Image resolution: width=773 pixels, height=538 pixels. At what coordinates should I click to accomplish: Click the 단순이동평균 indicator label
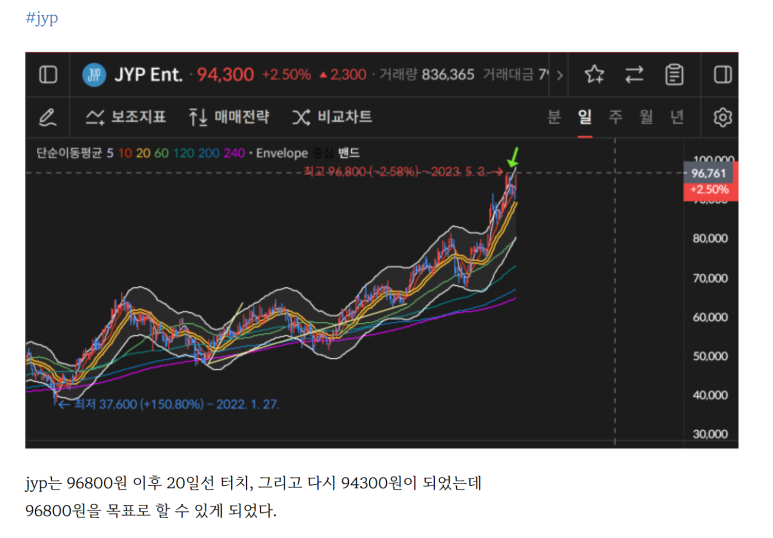click(x=69, y=153)
